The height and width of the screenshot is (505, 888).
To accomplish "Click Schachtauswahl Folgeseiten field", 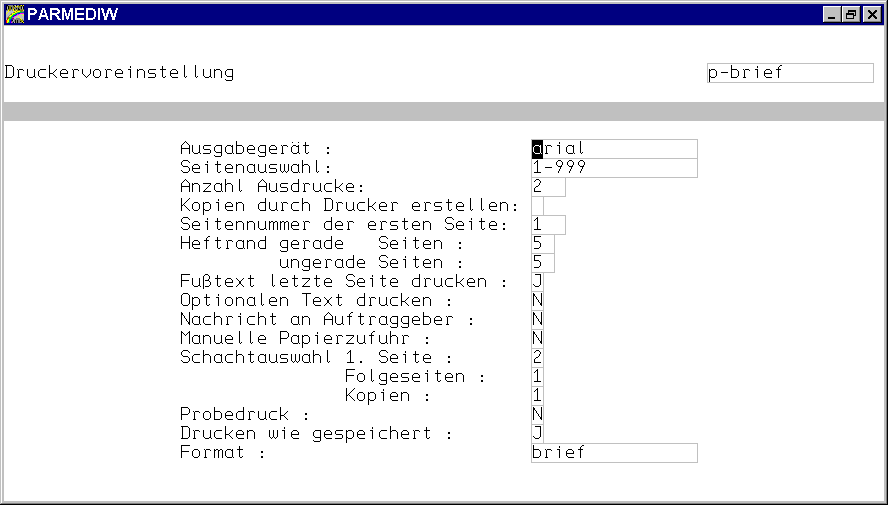I will [x=538, y=377].
